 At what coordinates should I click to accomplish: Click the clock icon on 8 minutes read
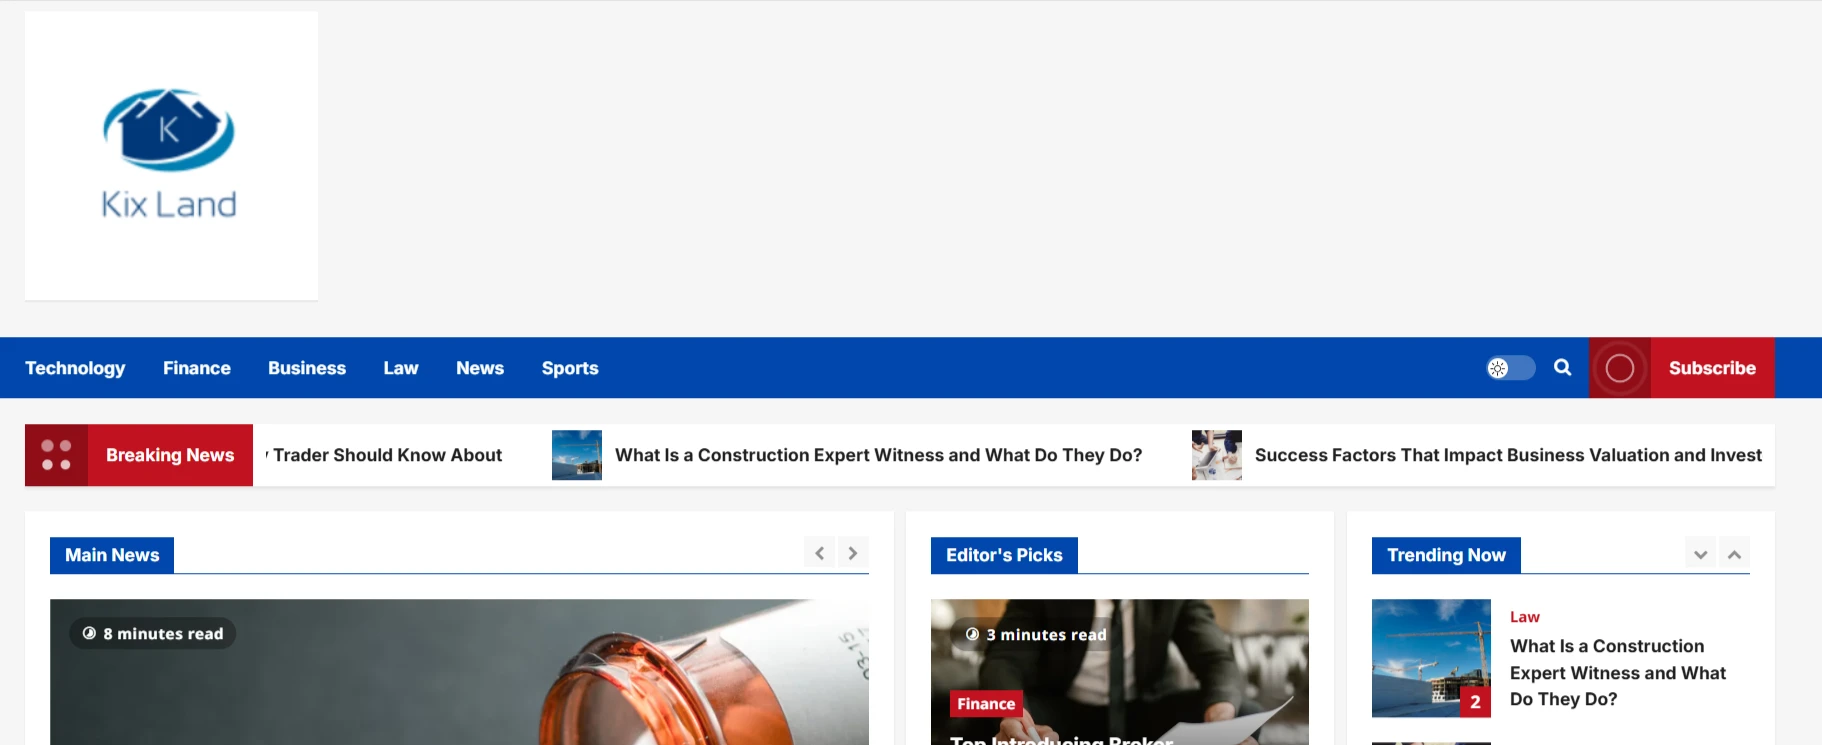coord(89,633)
